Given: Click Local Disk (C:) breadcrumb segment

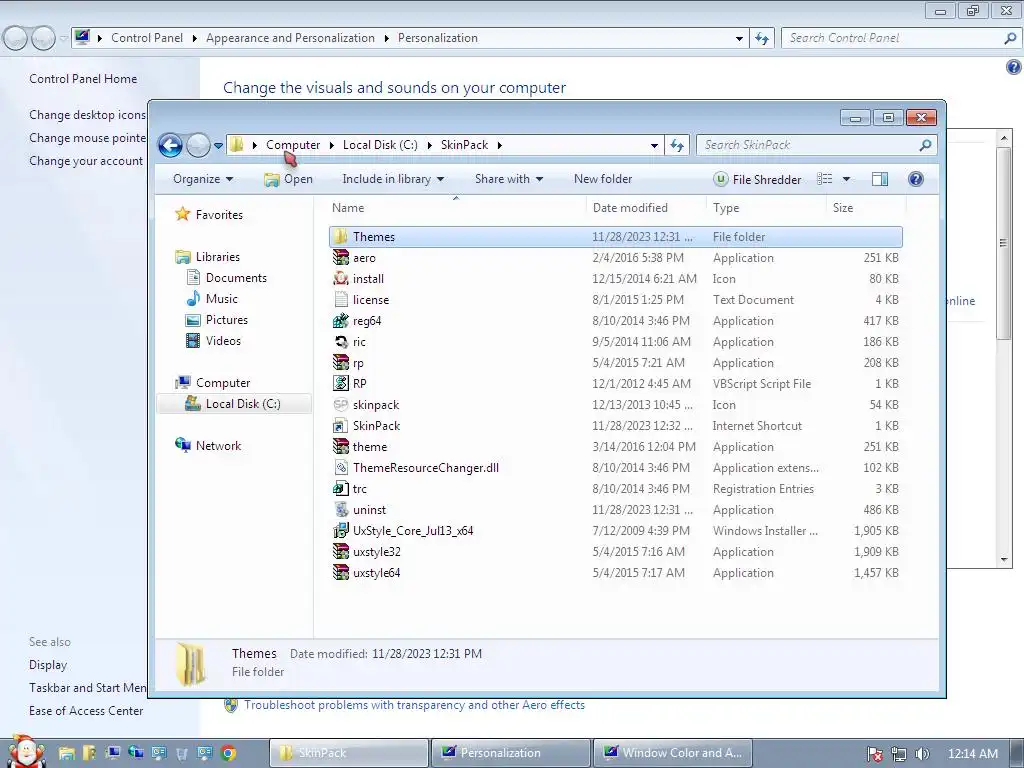Looking at the screenshot, I should (x=380, y=145).
